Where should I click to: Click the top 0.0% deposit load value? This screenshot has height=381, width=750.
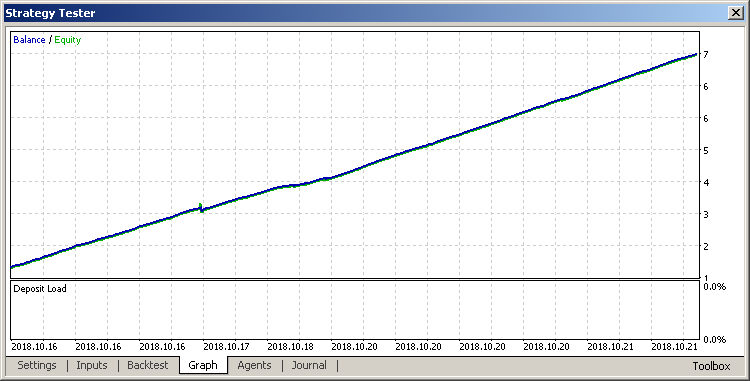point(715,287)
